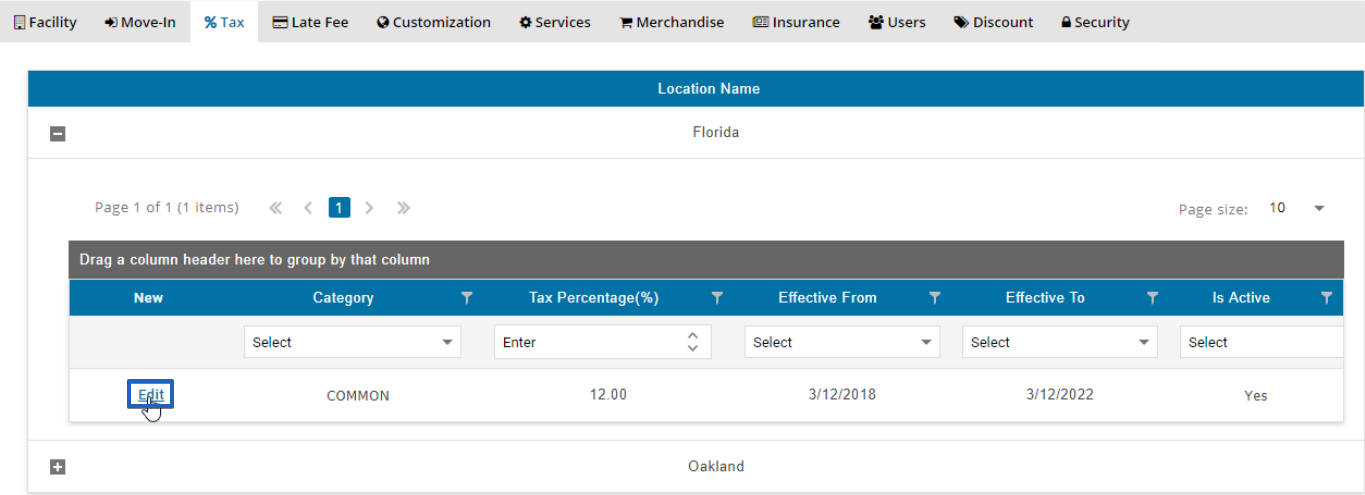Select the Tax tab

(x=224, y=22)
